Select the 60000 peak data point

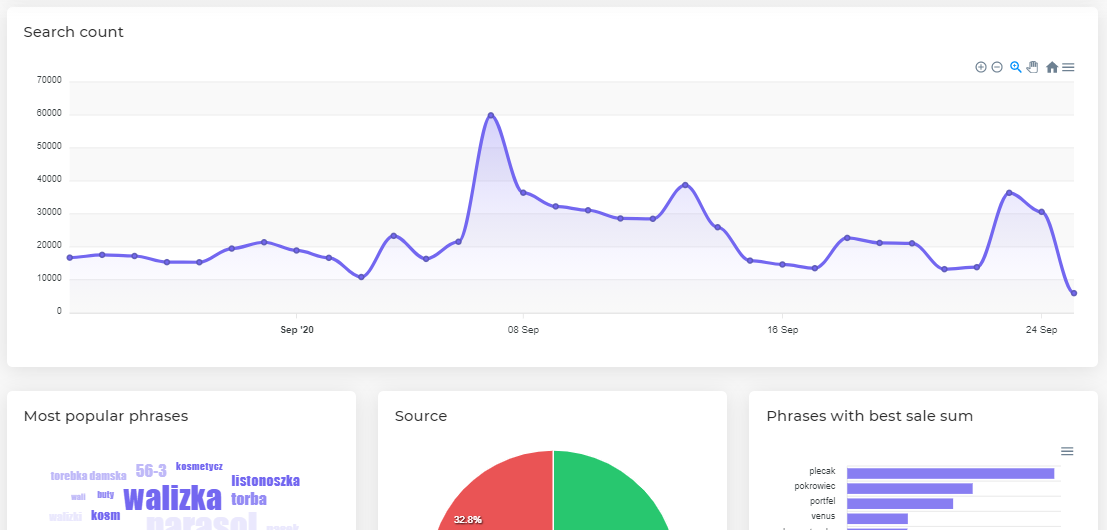point(491,115)
